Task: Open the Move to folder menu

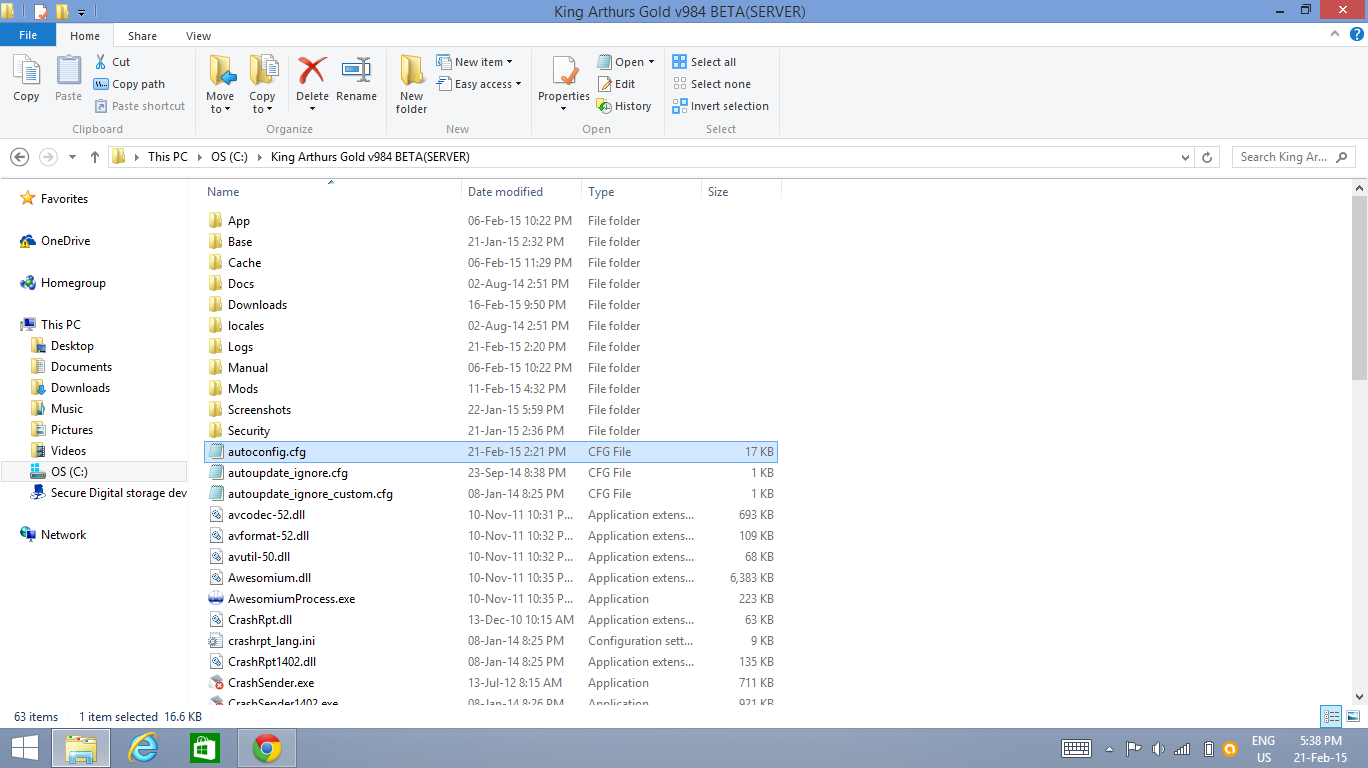Action: tap(220, 85)
